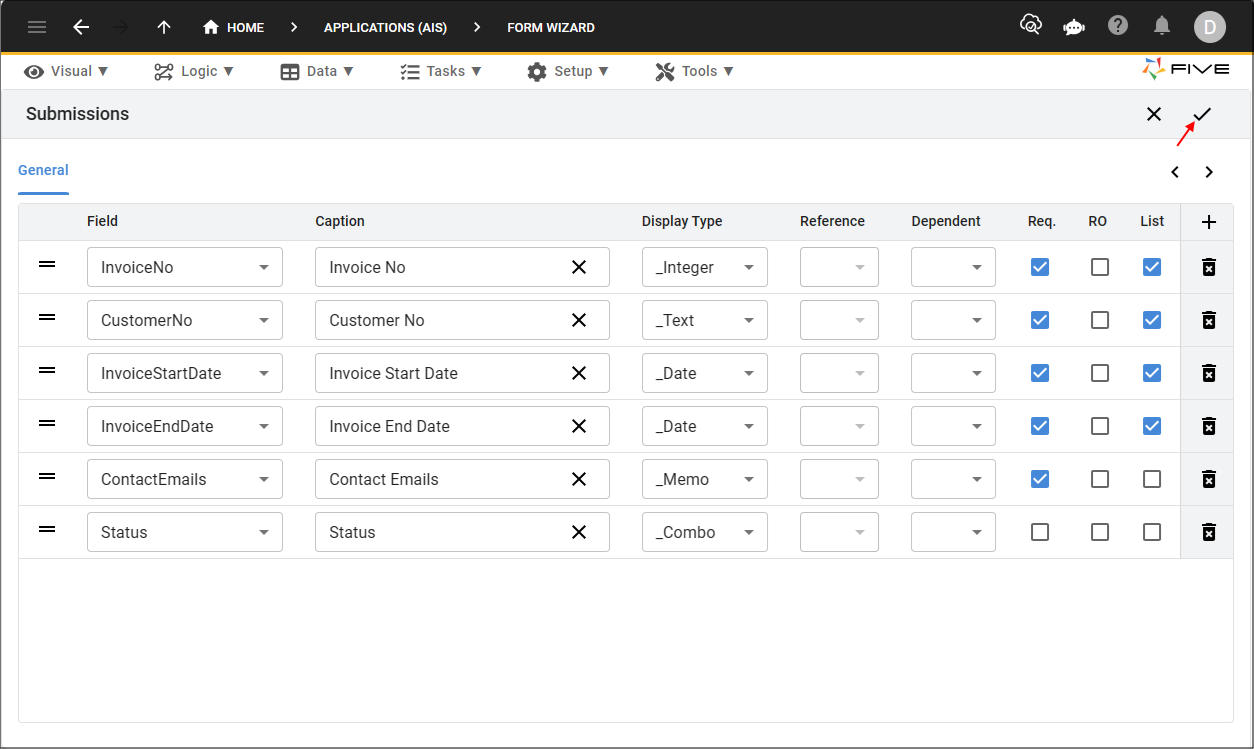1254x749 pixels.
Task: Delete the InvoiceNo field row
Action: pyautogui.click(x=1208, y=267)
